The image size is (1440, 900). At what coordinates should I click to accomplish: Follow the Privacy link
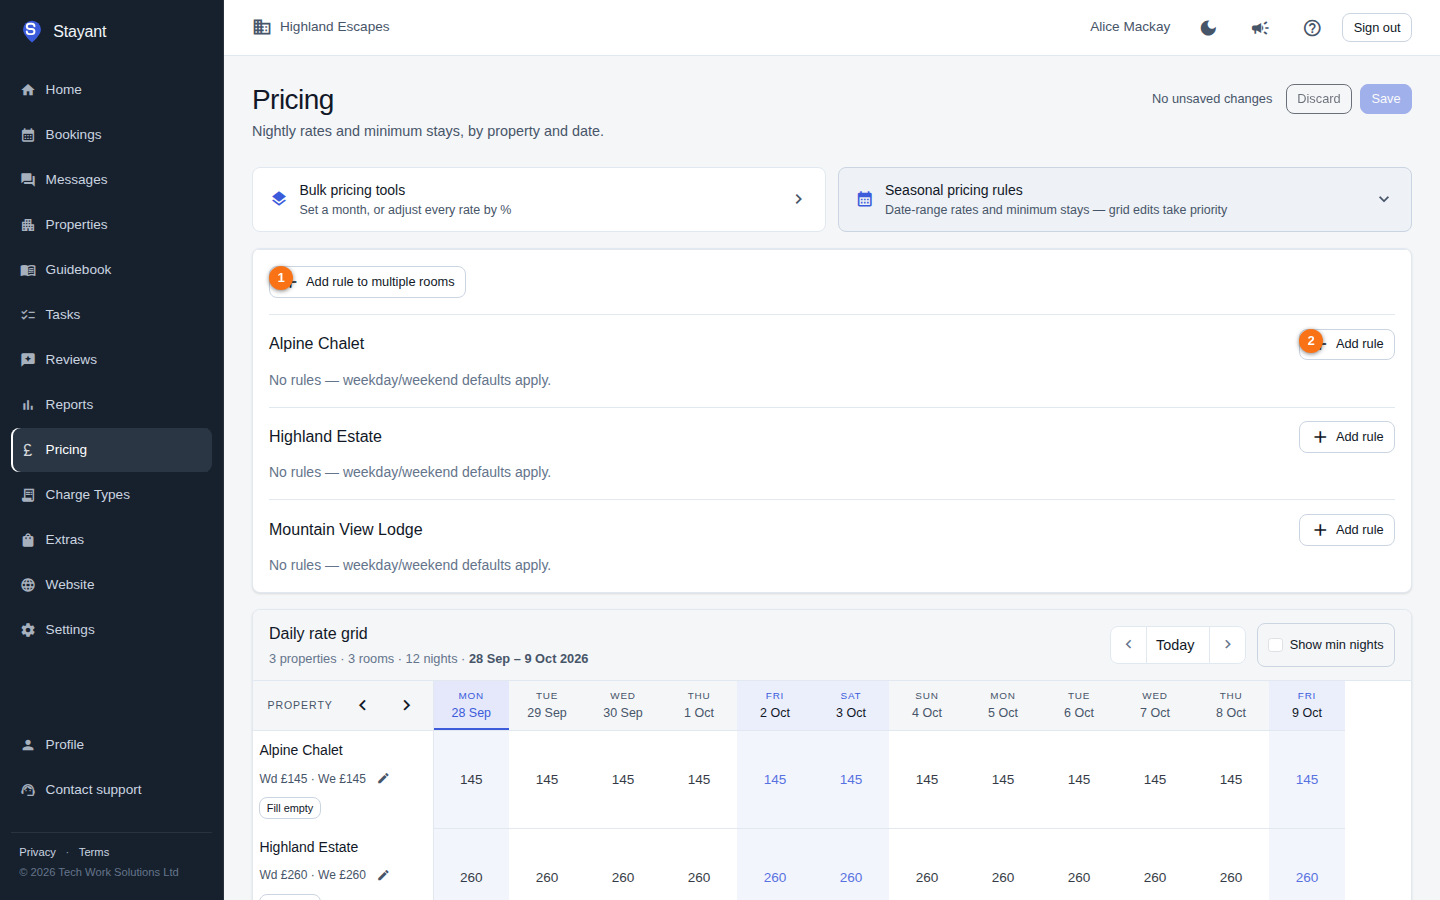pos(37,852)
